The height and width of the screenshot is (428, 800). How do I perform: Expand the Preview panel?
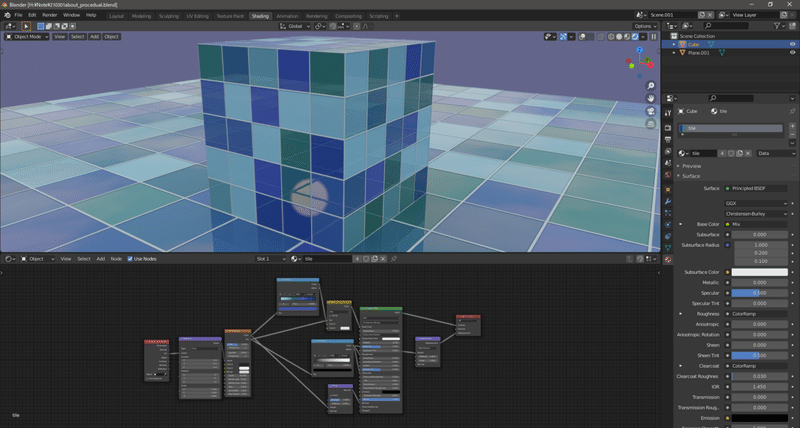pos(690,166)
